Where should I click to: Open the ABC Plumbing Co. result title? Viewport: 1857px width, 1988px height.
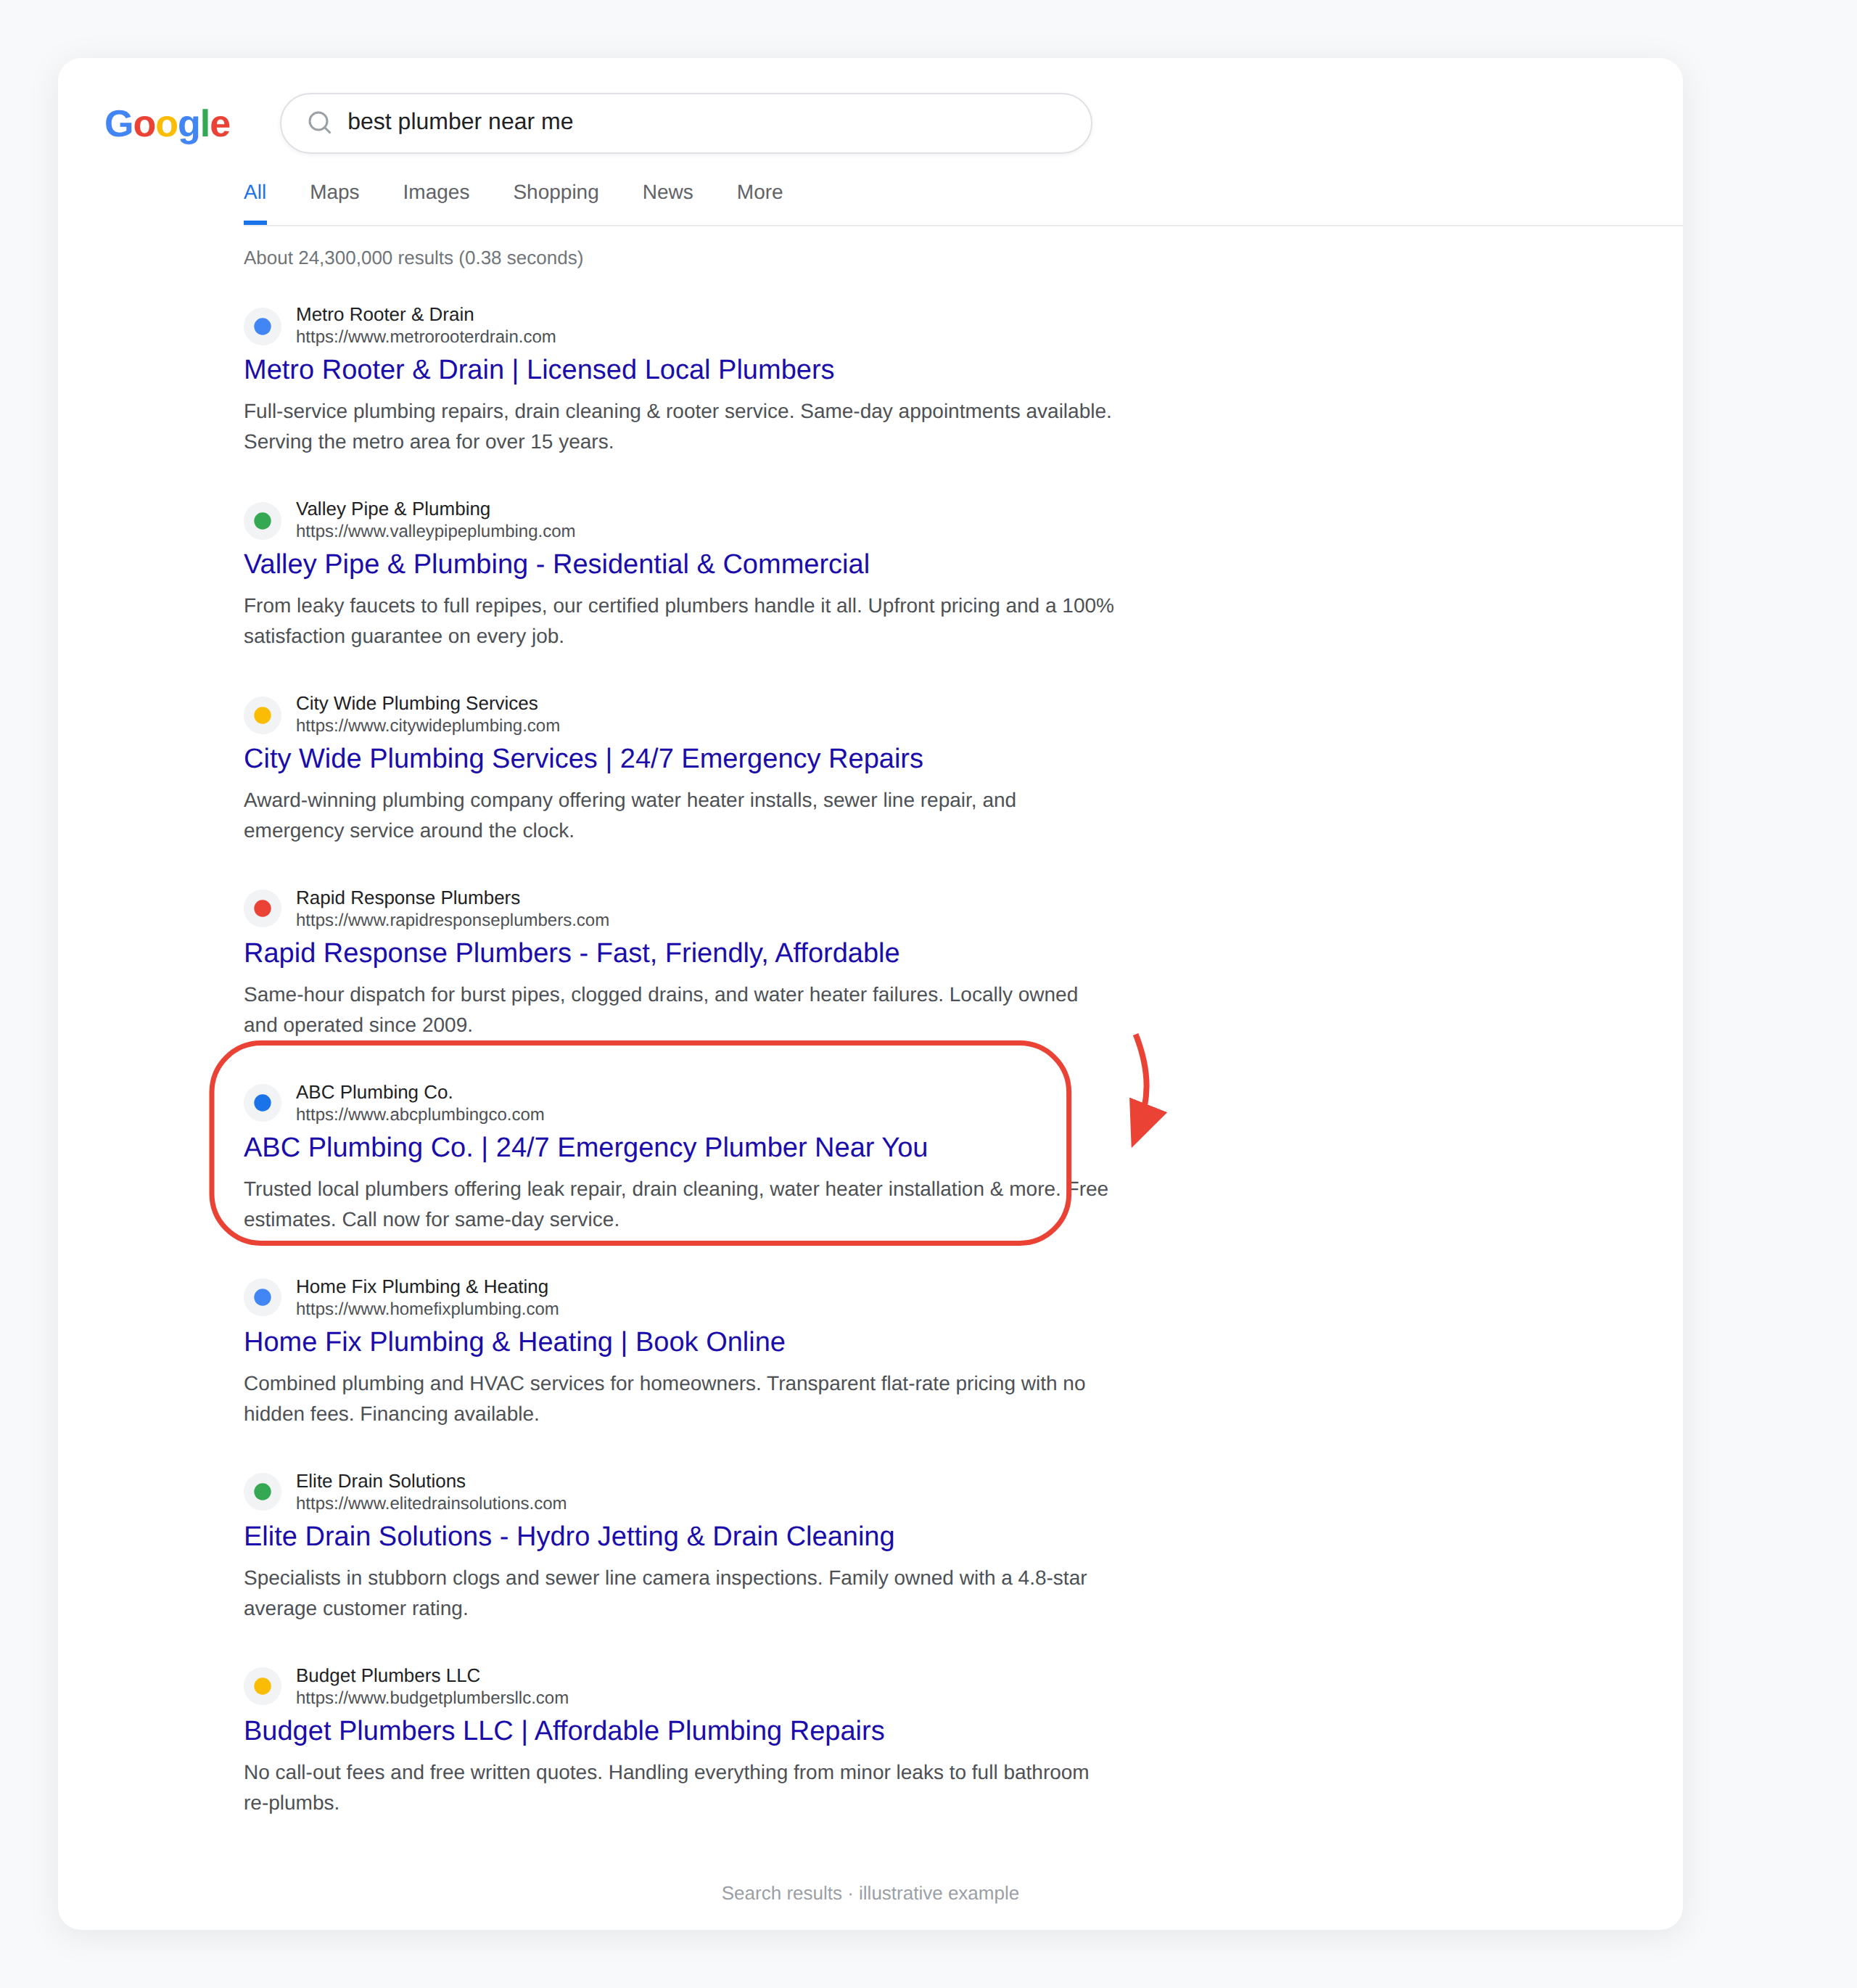pos(585,1147)
